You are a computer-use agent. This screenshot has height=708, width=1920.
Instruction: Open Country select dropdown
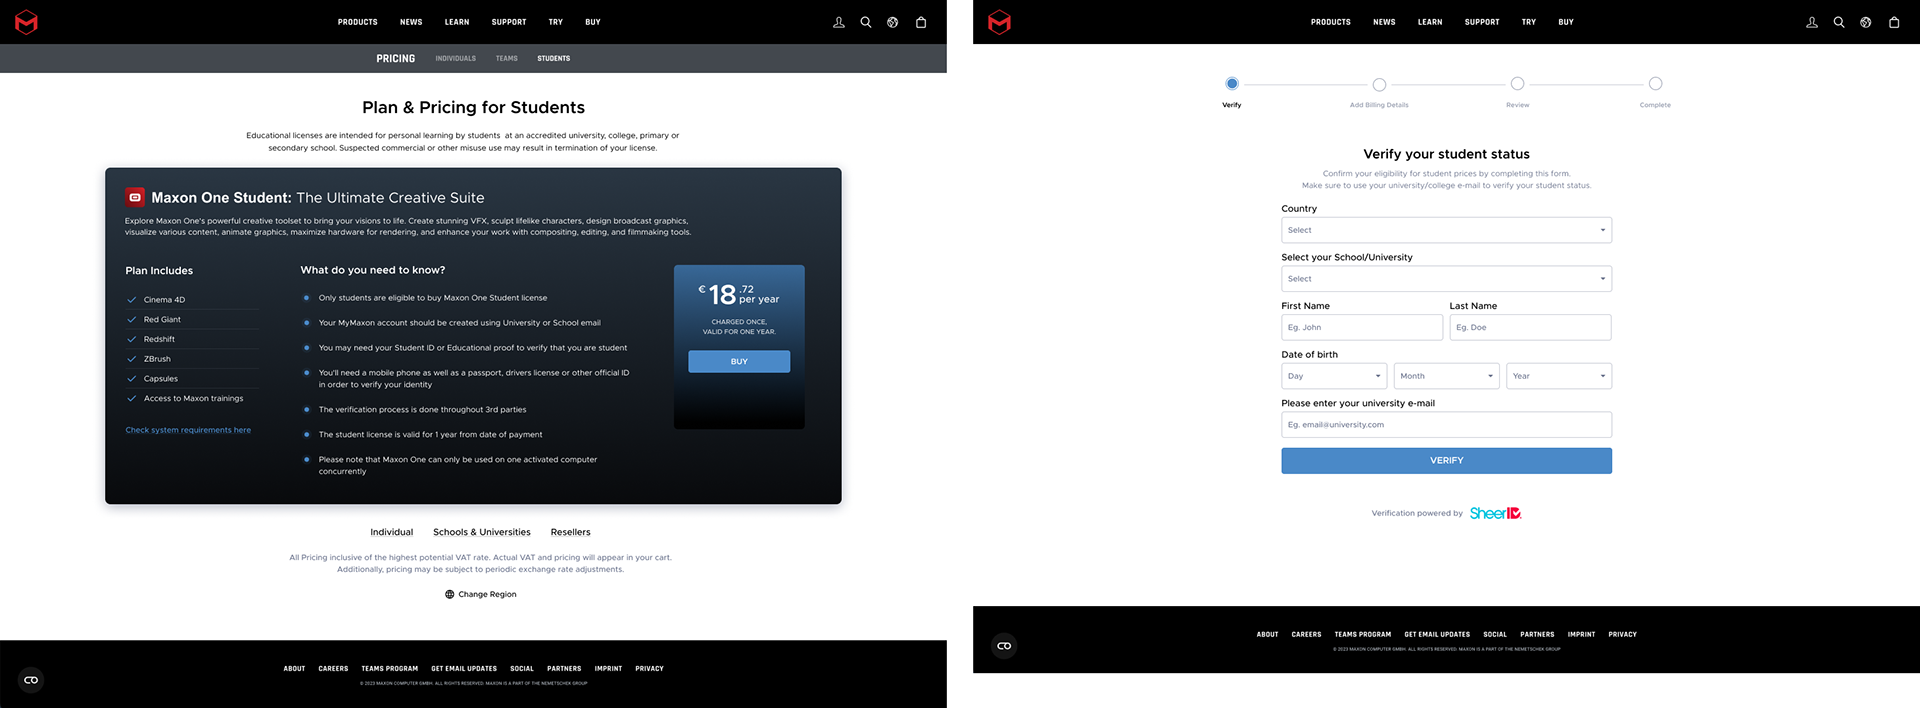pyautogui.click(x=1446, y=230)
